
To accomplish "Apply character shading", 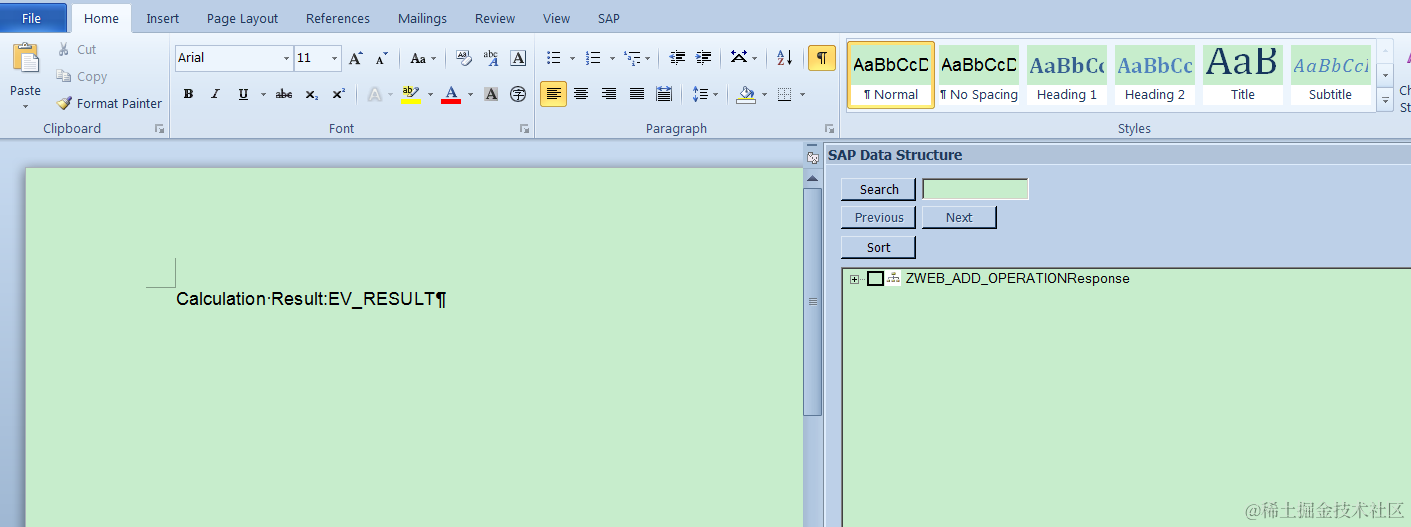I will pos(491,94).
